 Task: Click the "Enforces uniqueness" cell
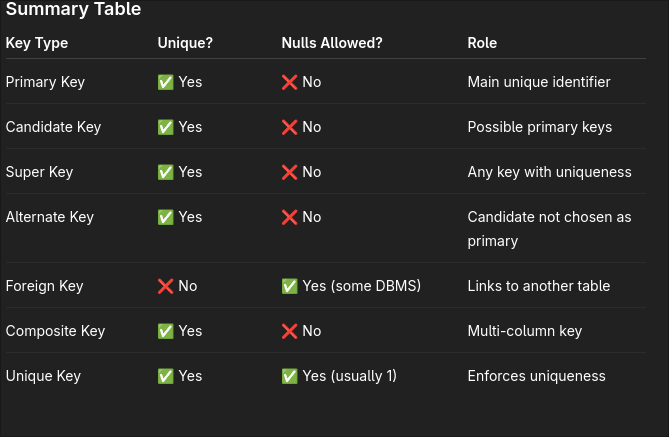pyautogui.click(x=536, y=376)
